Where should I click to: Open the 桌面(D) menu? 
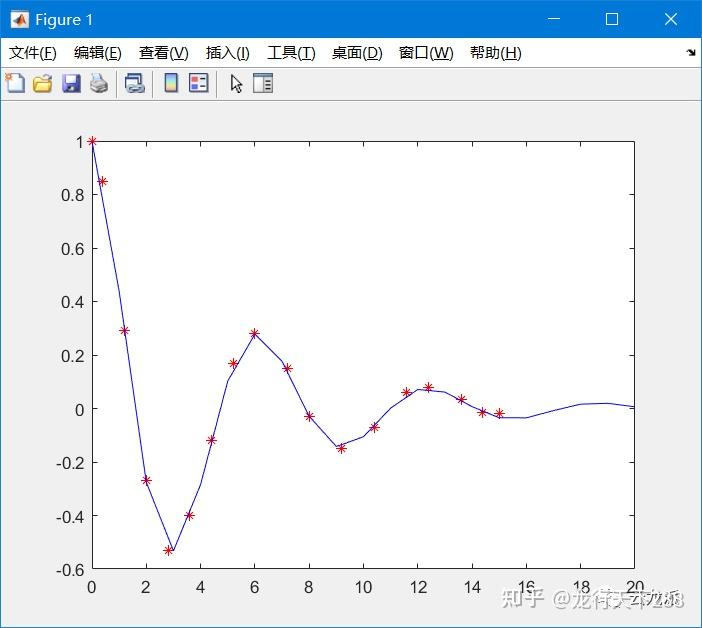click(357, 53)
